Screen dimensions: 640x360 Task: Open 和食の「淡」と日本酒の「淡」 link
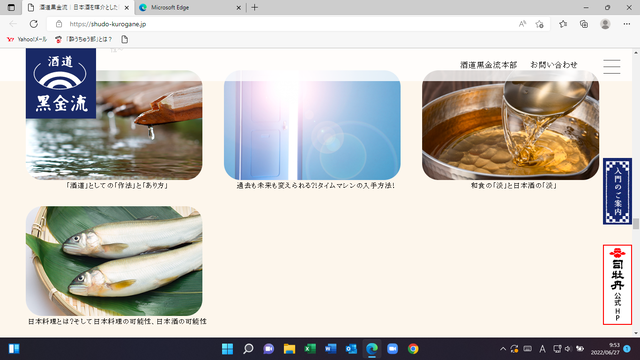(x=514, y=185)
